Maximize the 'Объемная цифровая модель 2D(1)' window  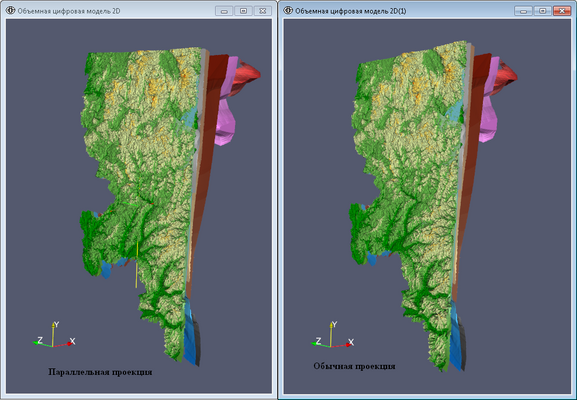coord(542,11)
